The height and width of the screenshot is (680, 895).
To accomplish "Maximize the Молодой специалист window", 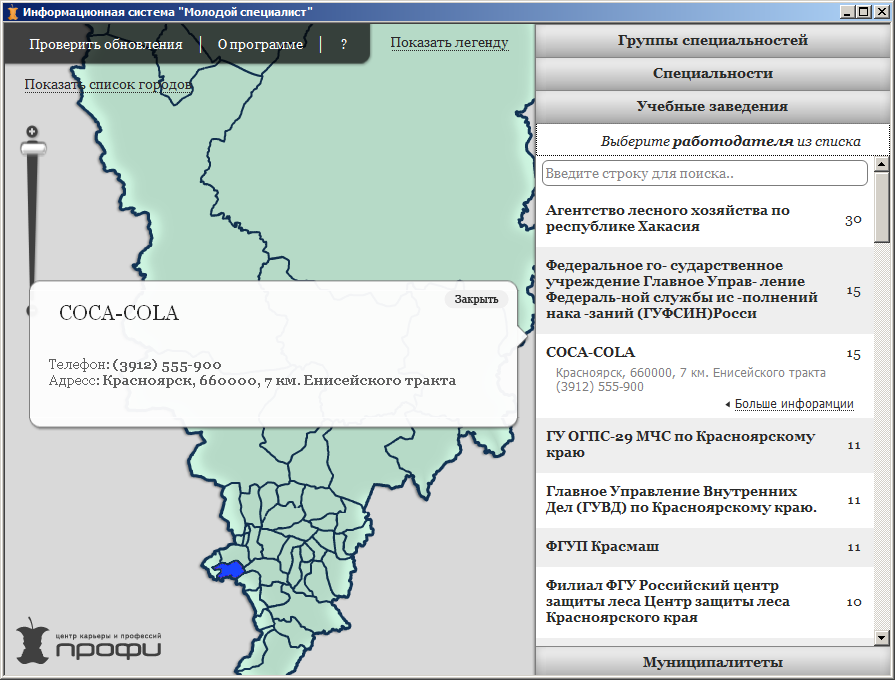I will click(x=863, y=12).
